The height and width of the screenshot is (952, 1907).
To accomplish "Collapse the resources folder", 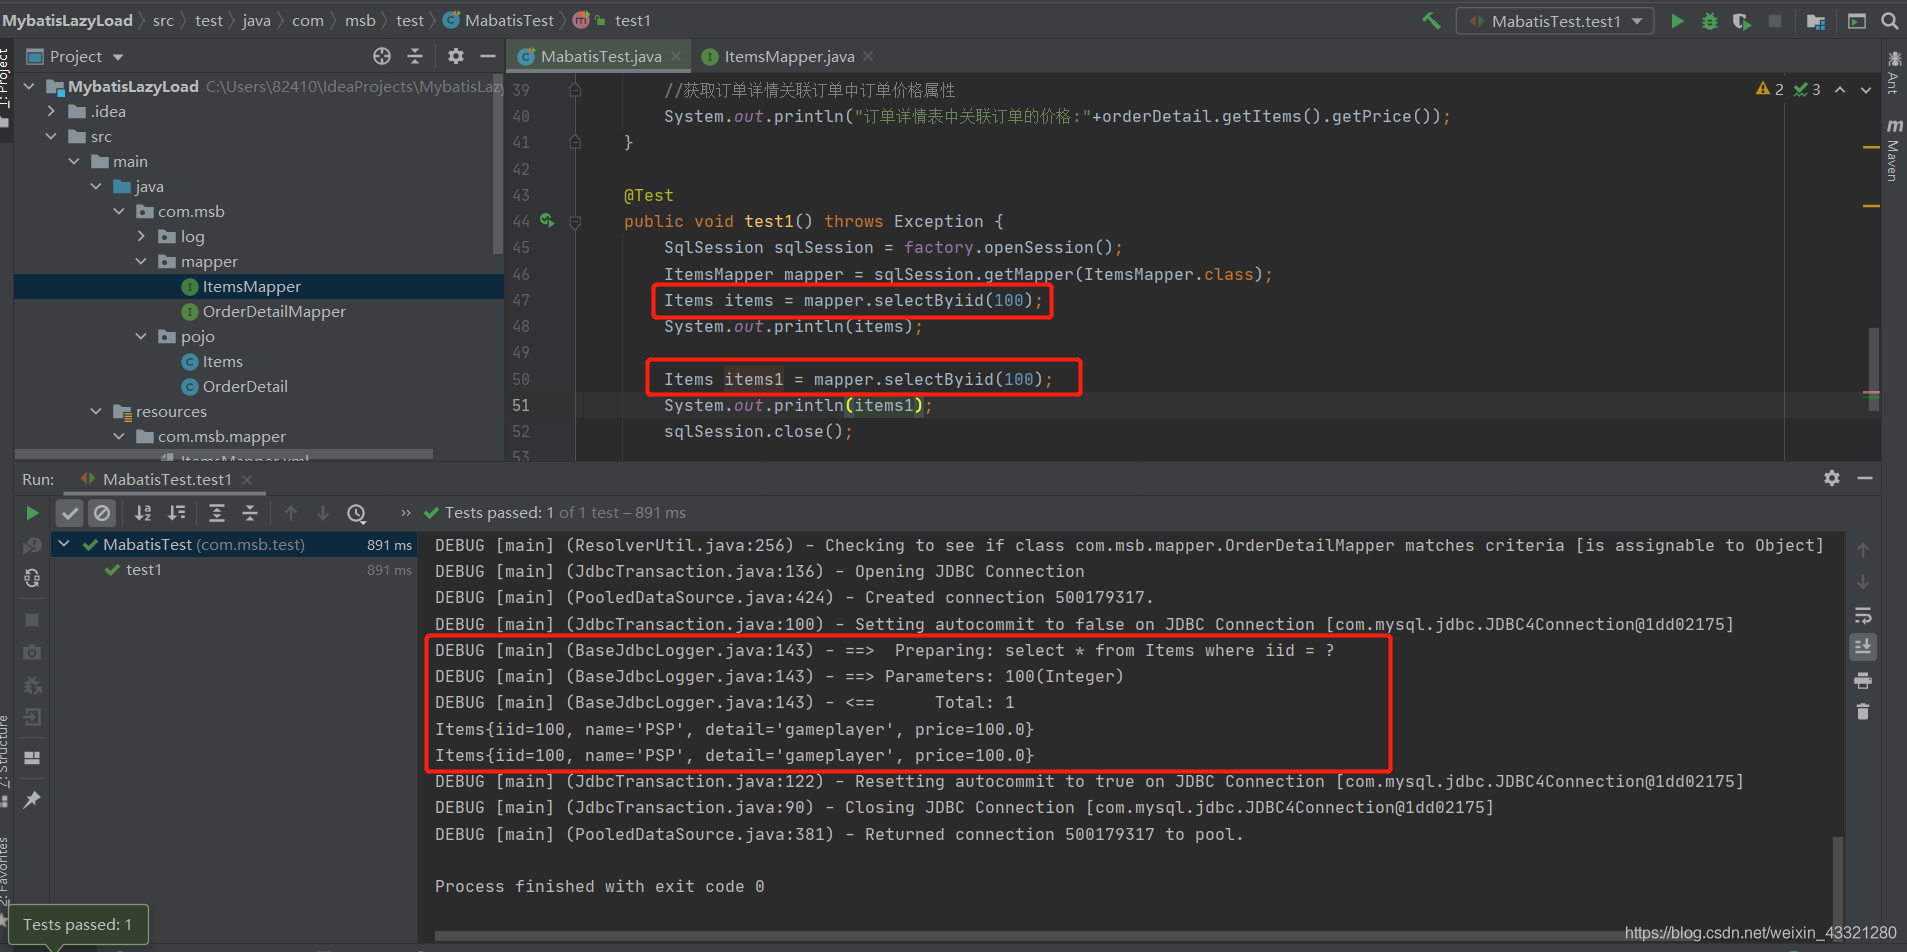I will 96,412.
